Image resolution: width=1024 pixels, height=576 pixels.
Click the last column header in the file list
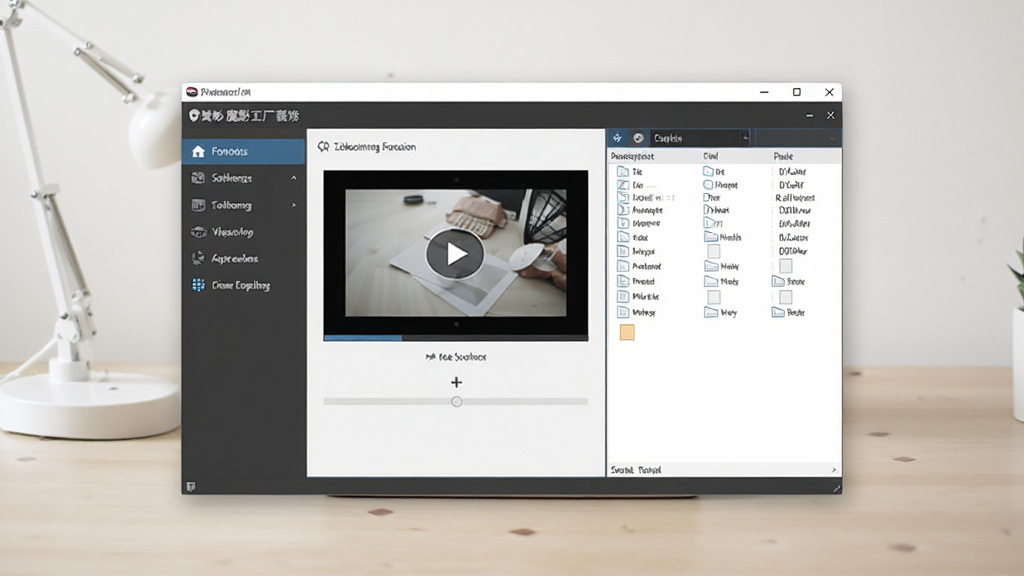783,156
